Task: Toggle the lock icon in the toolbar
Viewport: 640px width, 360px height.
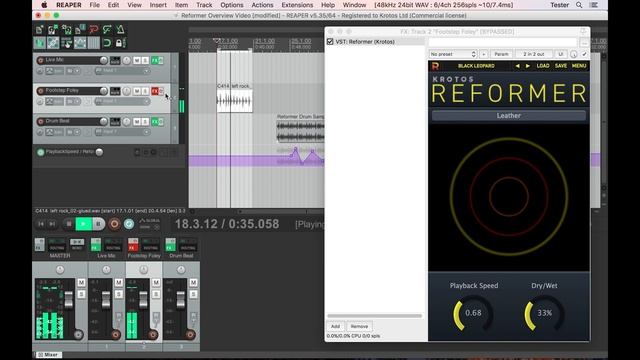Action: (120, 42)
